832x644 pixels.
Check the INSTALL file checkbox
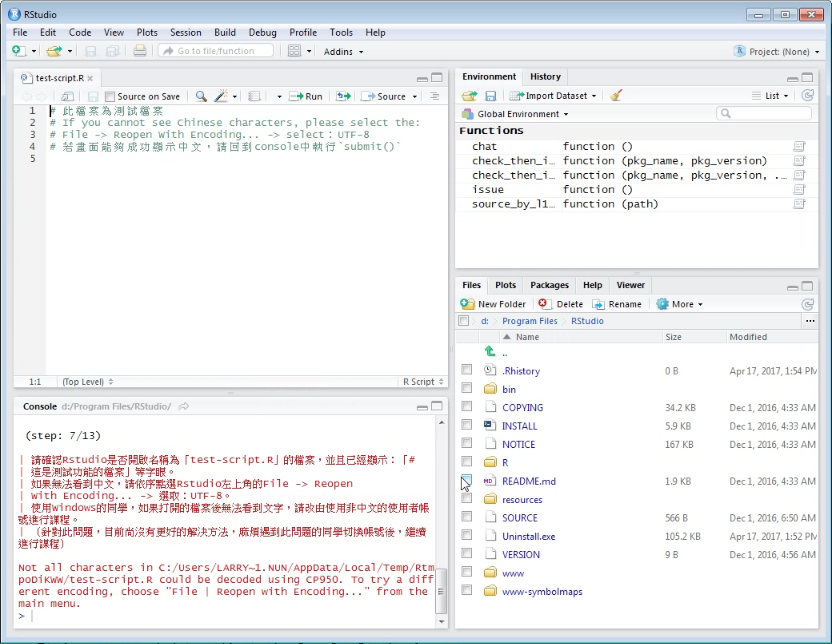tap(466, 424)
